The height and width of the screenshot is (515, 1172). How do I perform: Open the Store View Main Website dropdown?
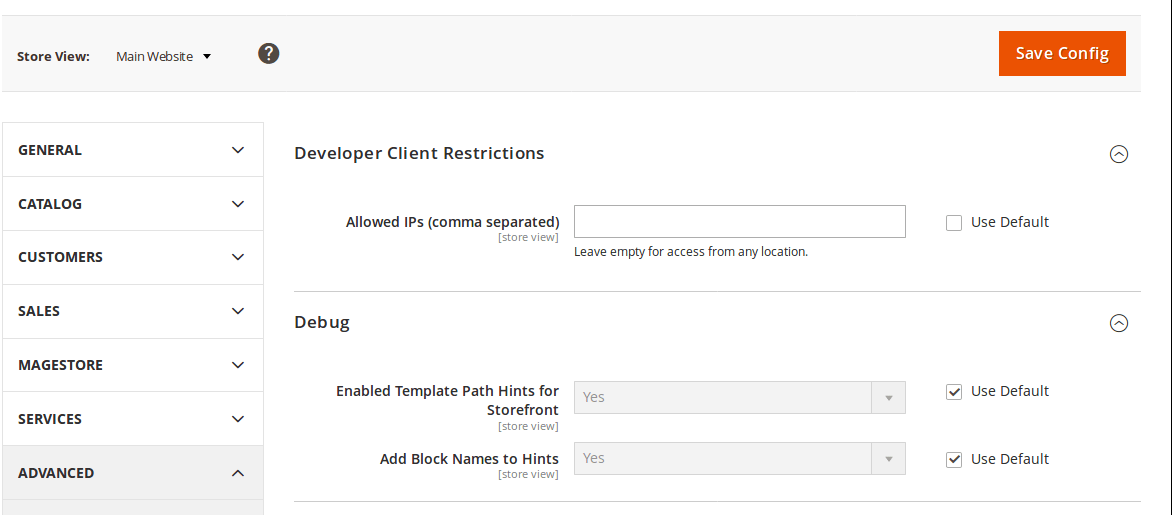(x=164, y=57)
